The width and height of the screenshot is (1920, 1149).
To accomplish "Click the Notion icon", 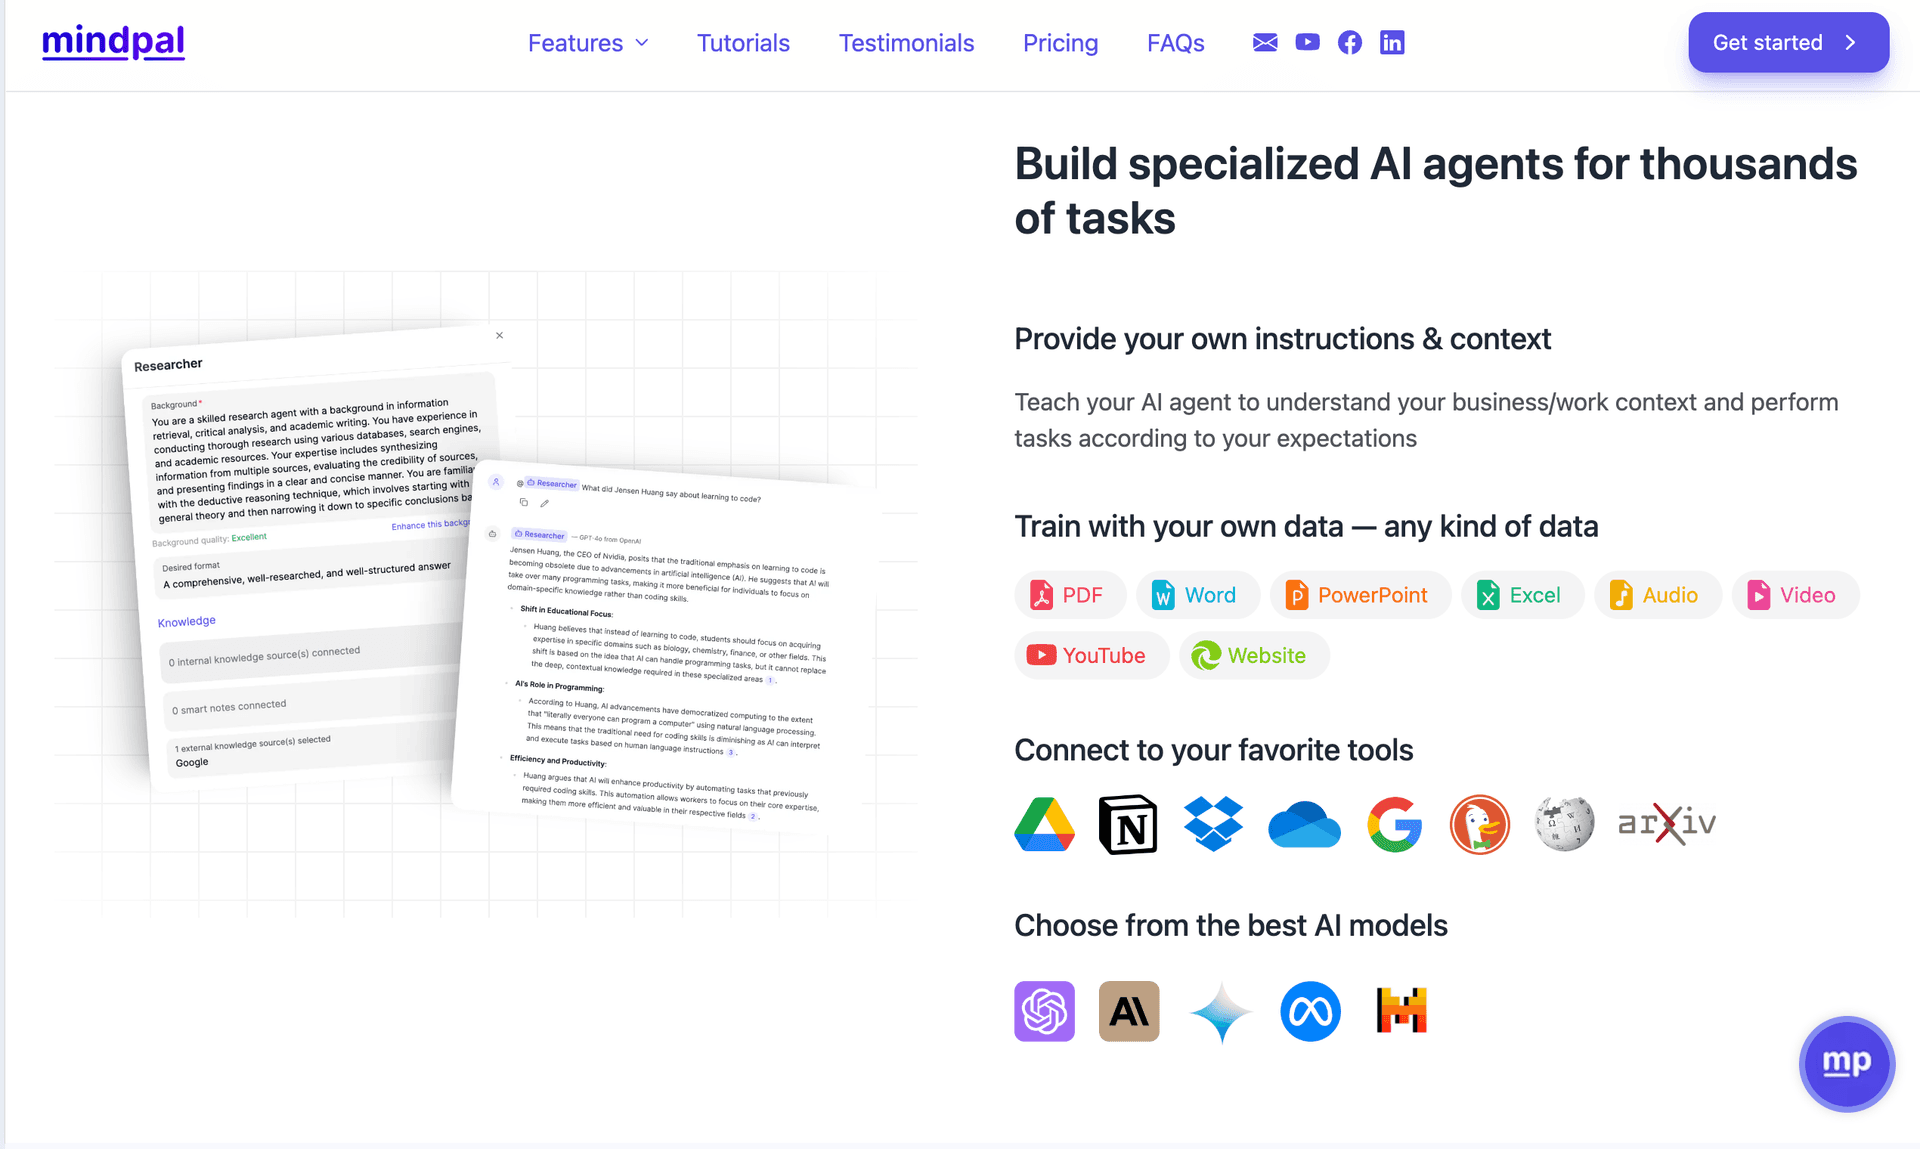I will (1128, 825).
